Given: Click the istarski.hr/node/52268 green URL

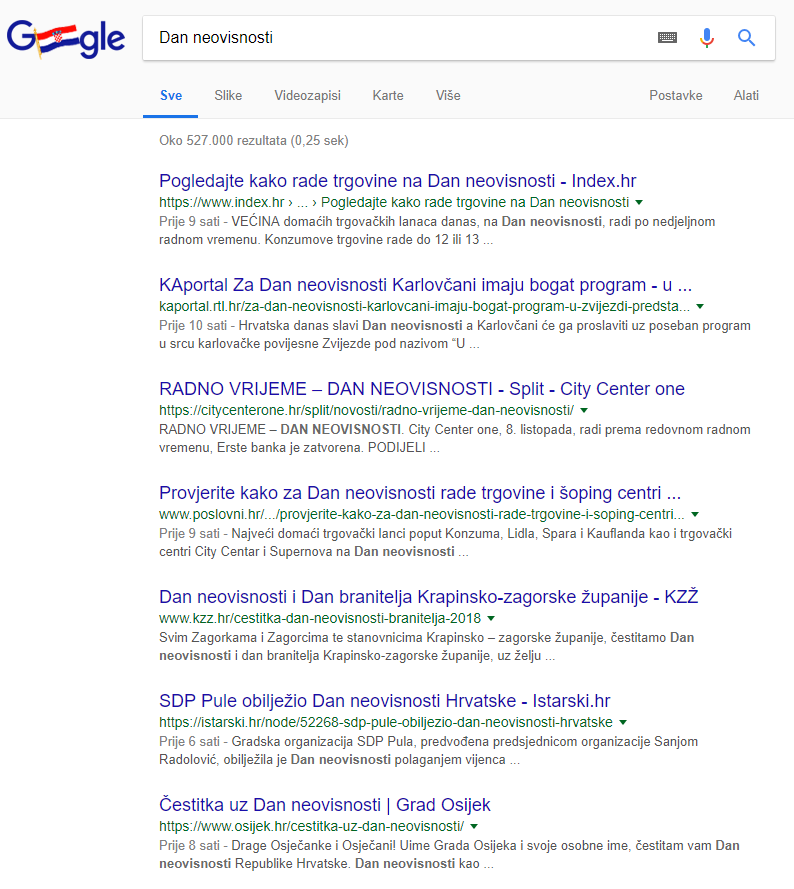Looking at the screenshot, I should tap(386, 722).
